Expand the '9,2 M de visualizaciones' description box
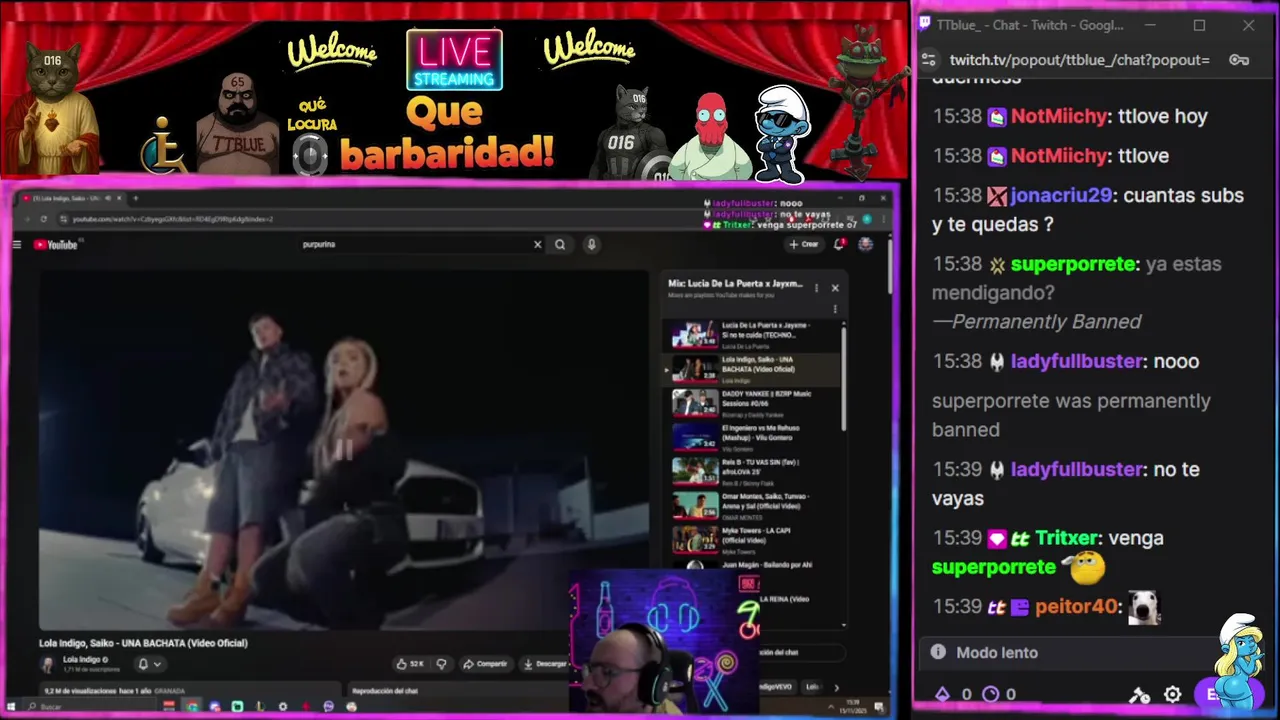Viewport: 1280px width, 720px height. [190, 690]
